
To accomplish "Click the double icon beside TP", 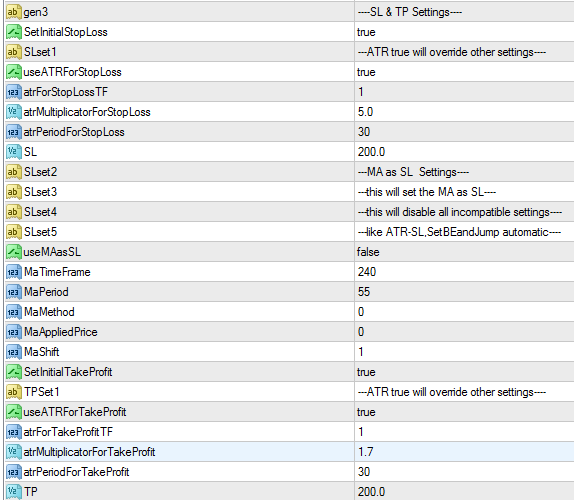I will point(14,492).
